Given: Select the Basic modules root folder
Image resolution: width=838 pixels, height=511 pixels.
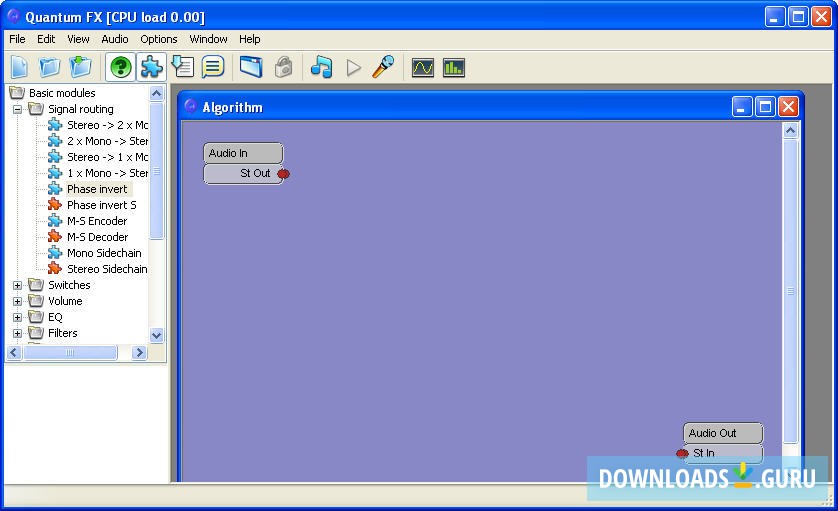Looking at the screenshot, I should tap(62, 93).
